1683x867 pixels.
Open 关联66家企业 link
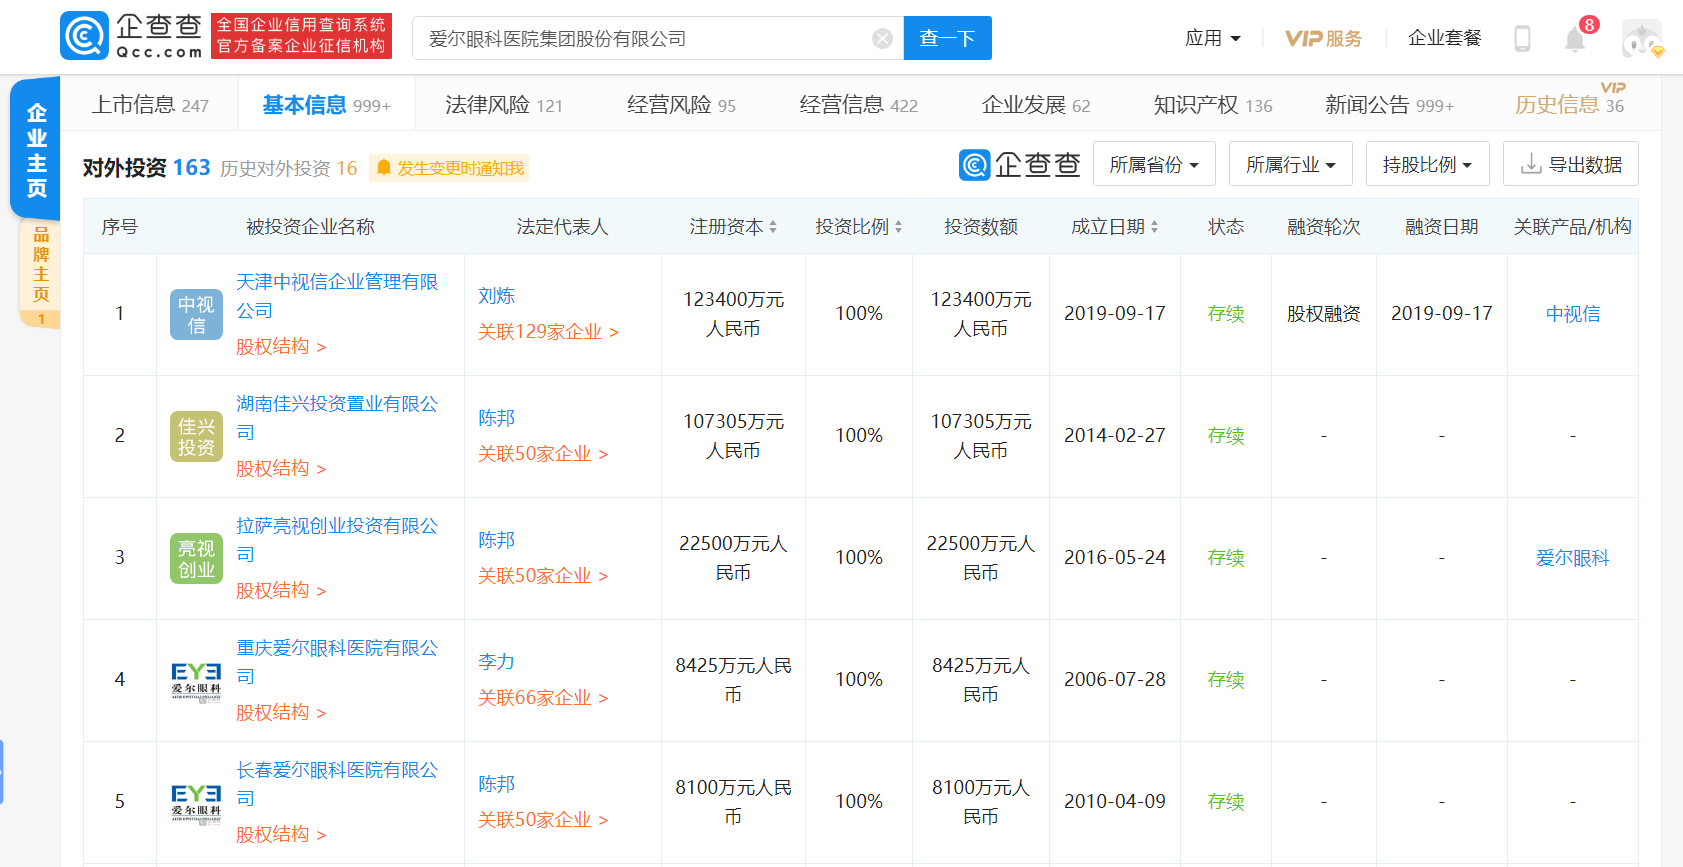click(x=543, y=698)
